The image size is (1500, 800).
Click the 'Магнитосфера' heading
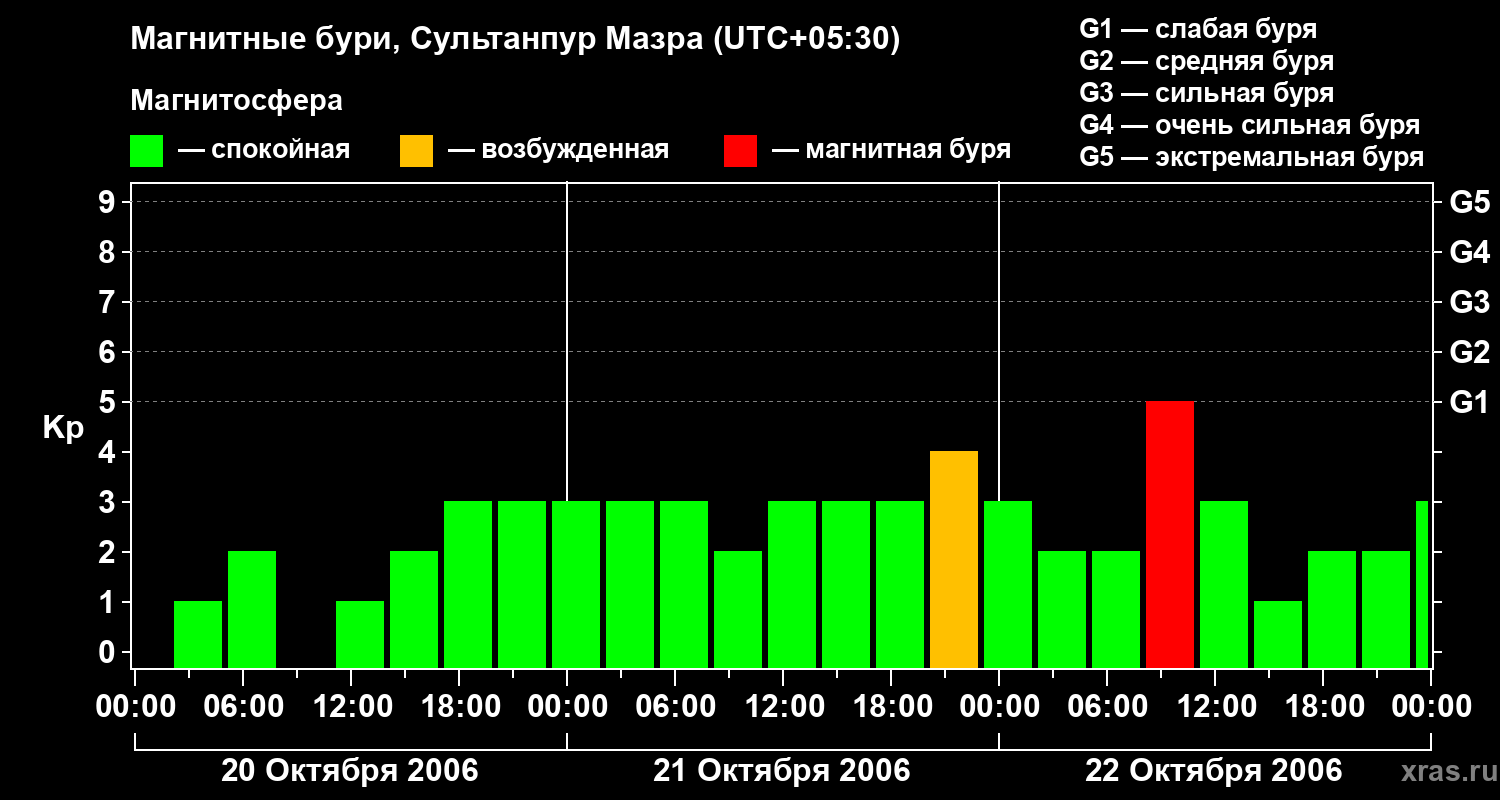click(x=236, y=101)
